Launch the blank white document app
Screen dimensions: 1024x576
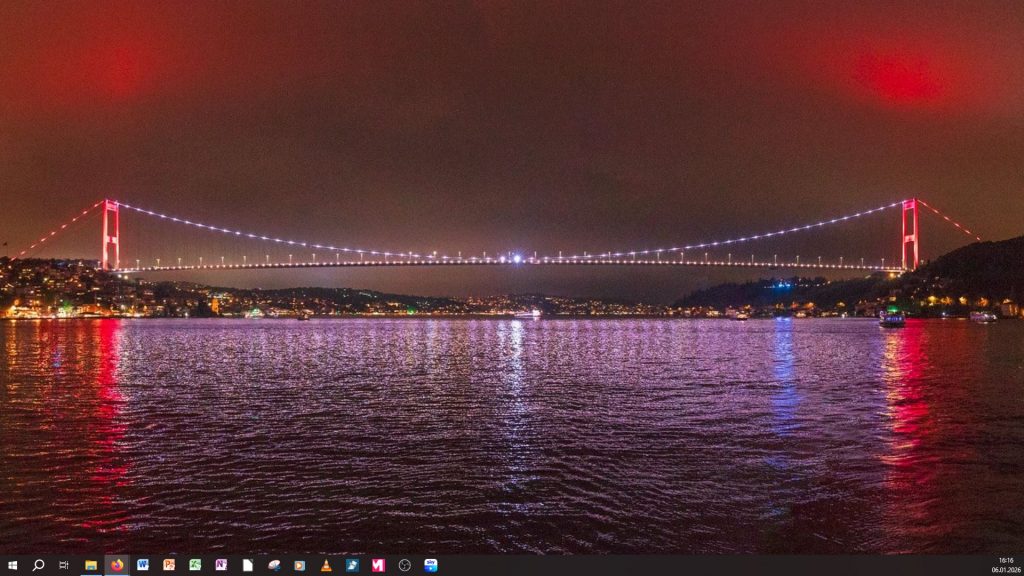coord(247,565)
